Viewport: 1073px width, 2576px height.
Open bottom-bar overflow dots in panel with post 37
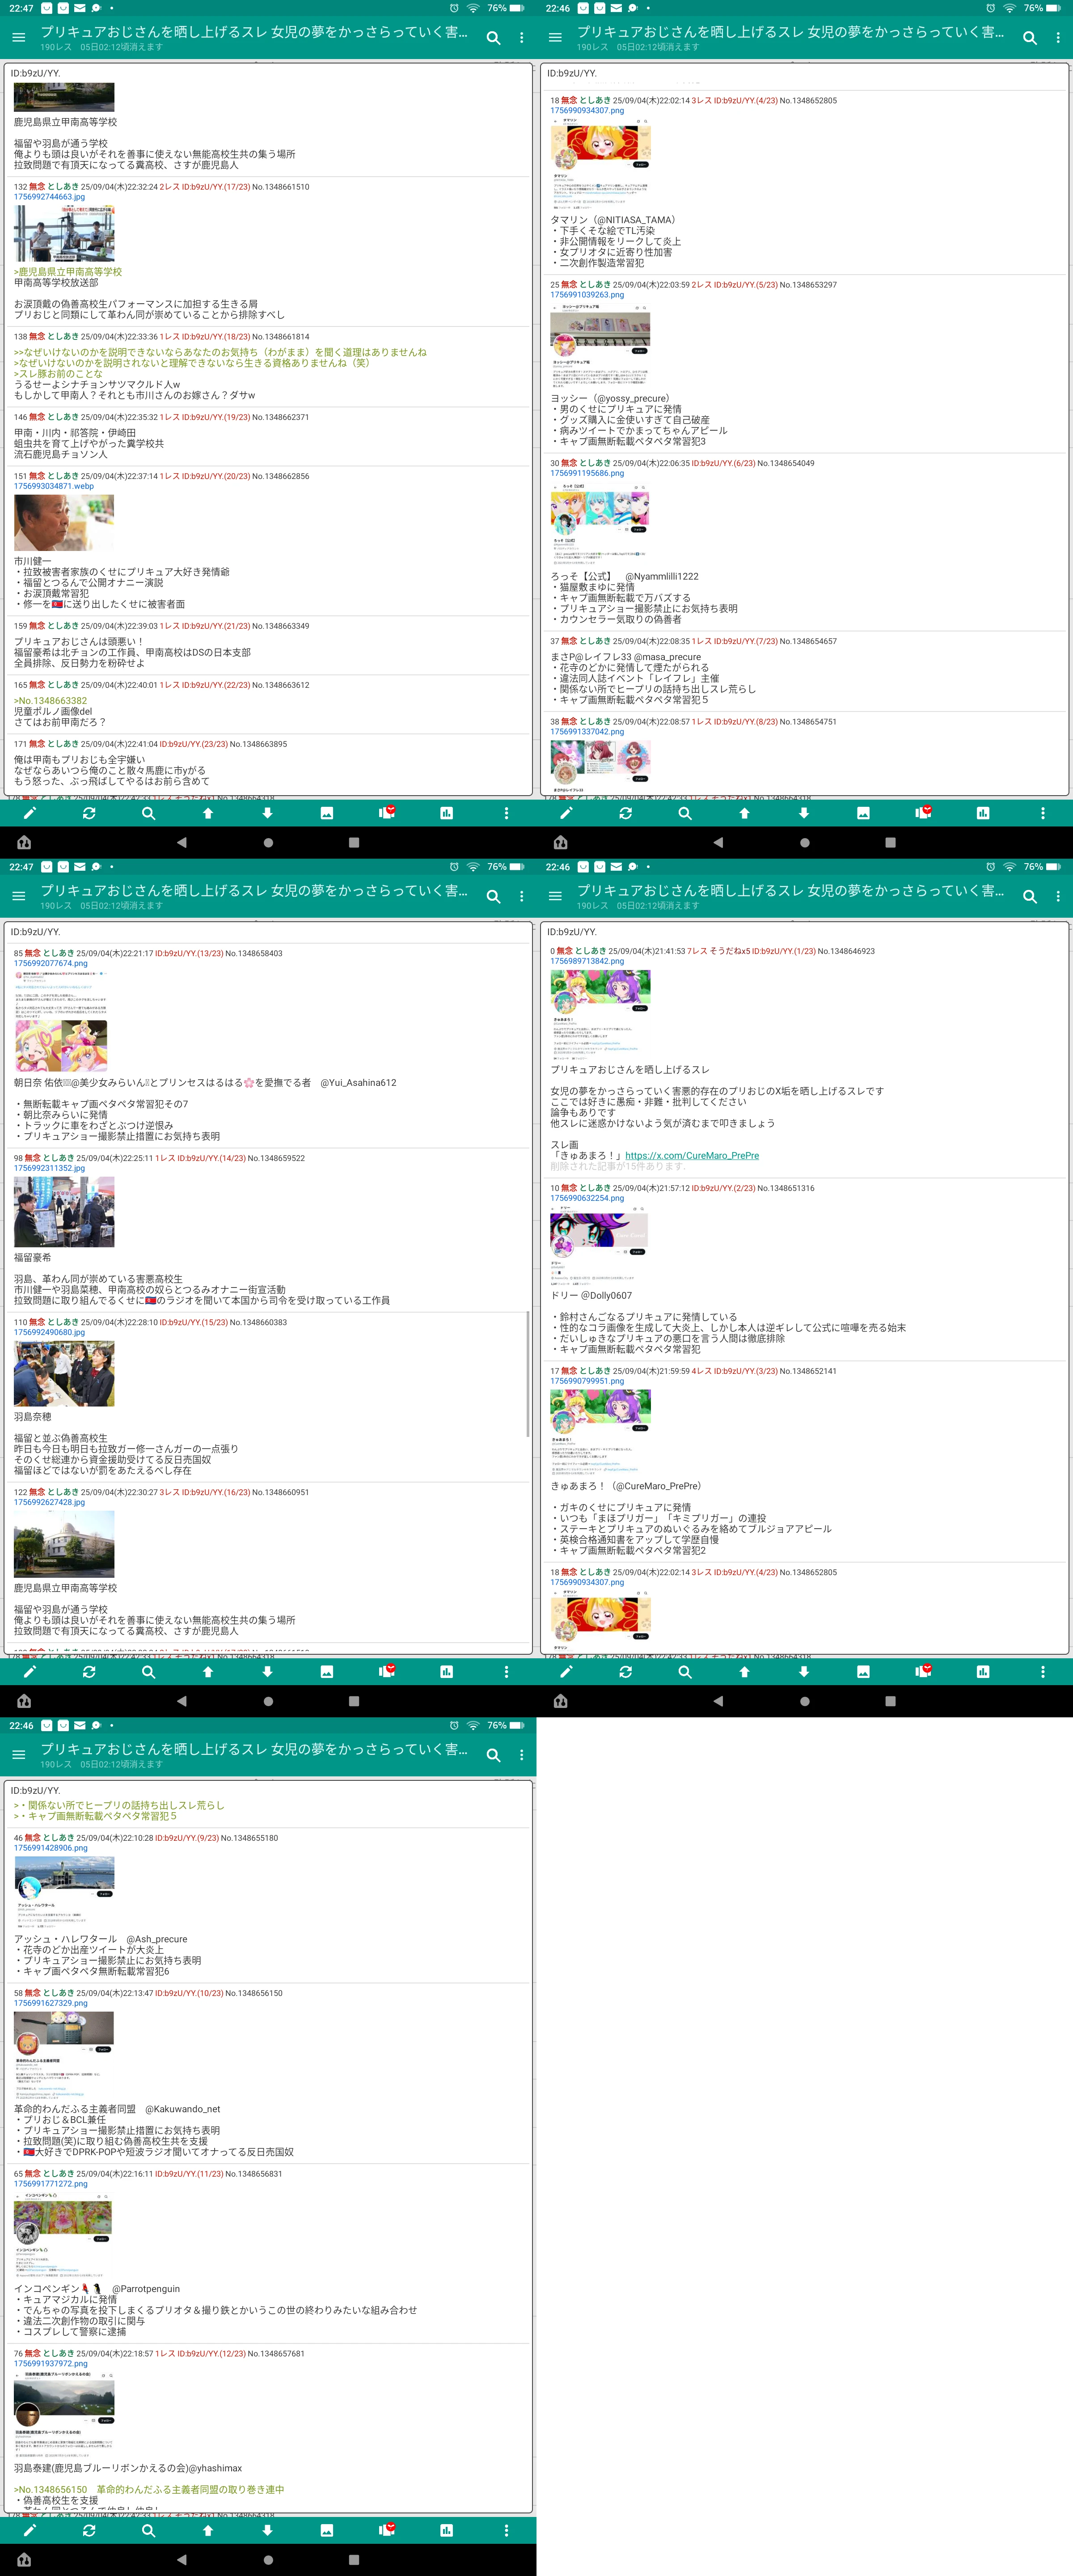pyautogui.click(x=1042, y=813)
